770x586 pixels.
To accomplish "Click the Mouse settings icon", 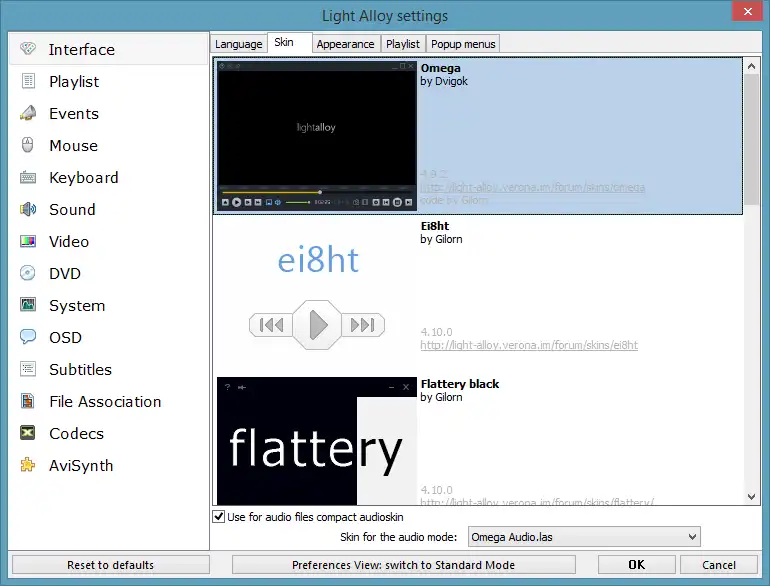I will coord(28,145).
